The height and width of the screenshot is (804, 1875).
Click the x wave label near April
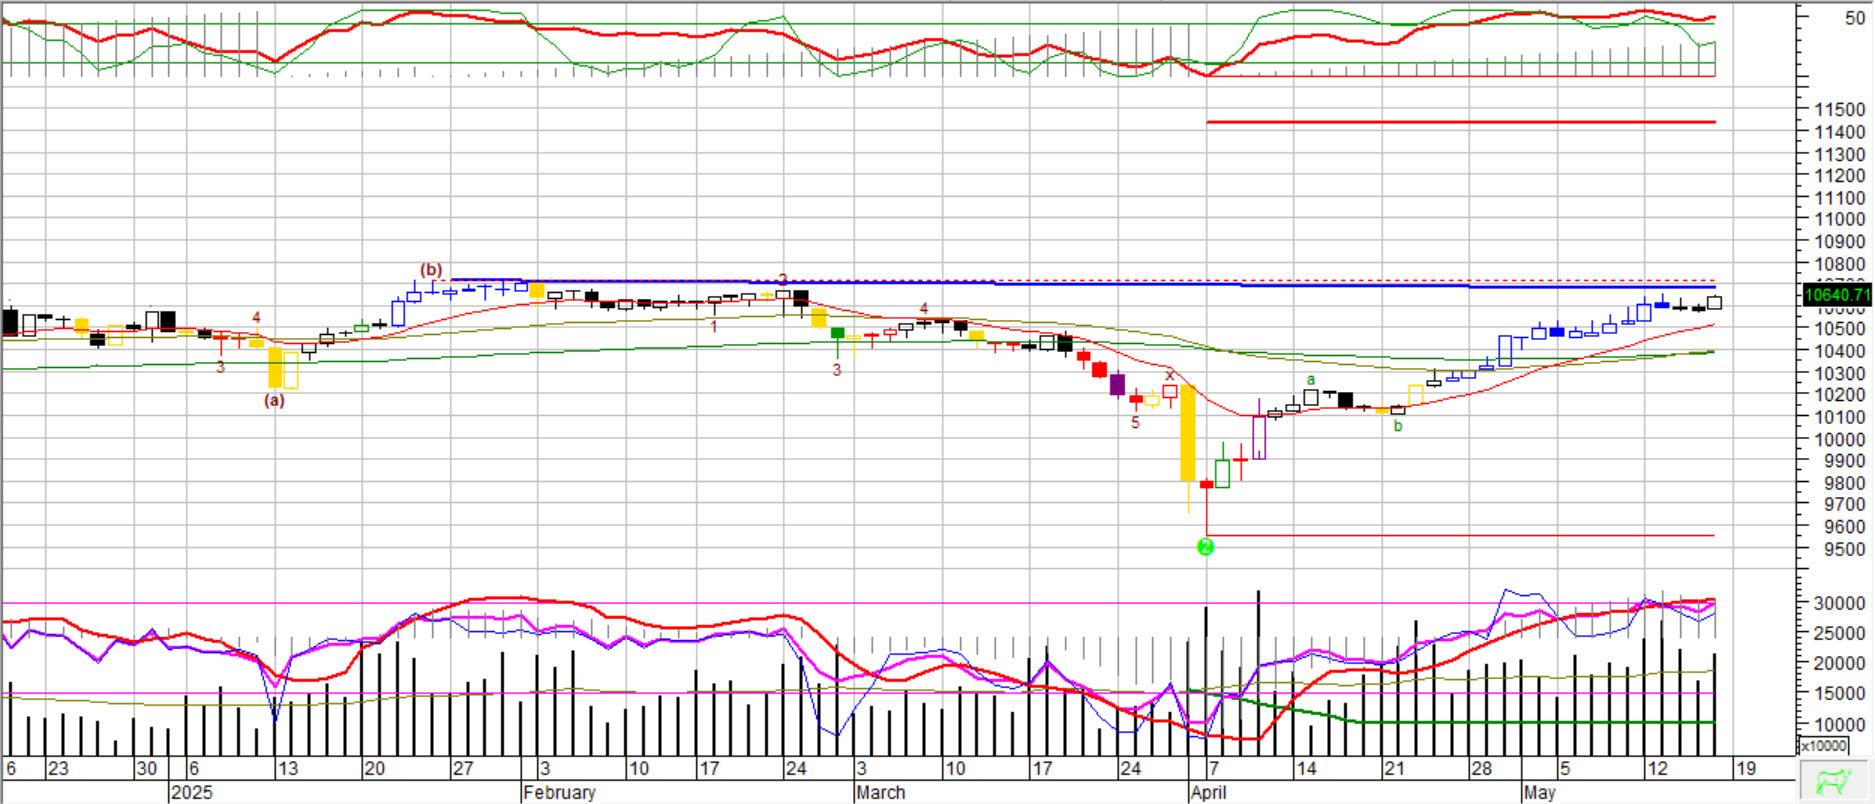tap(1169, 376)
